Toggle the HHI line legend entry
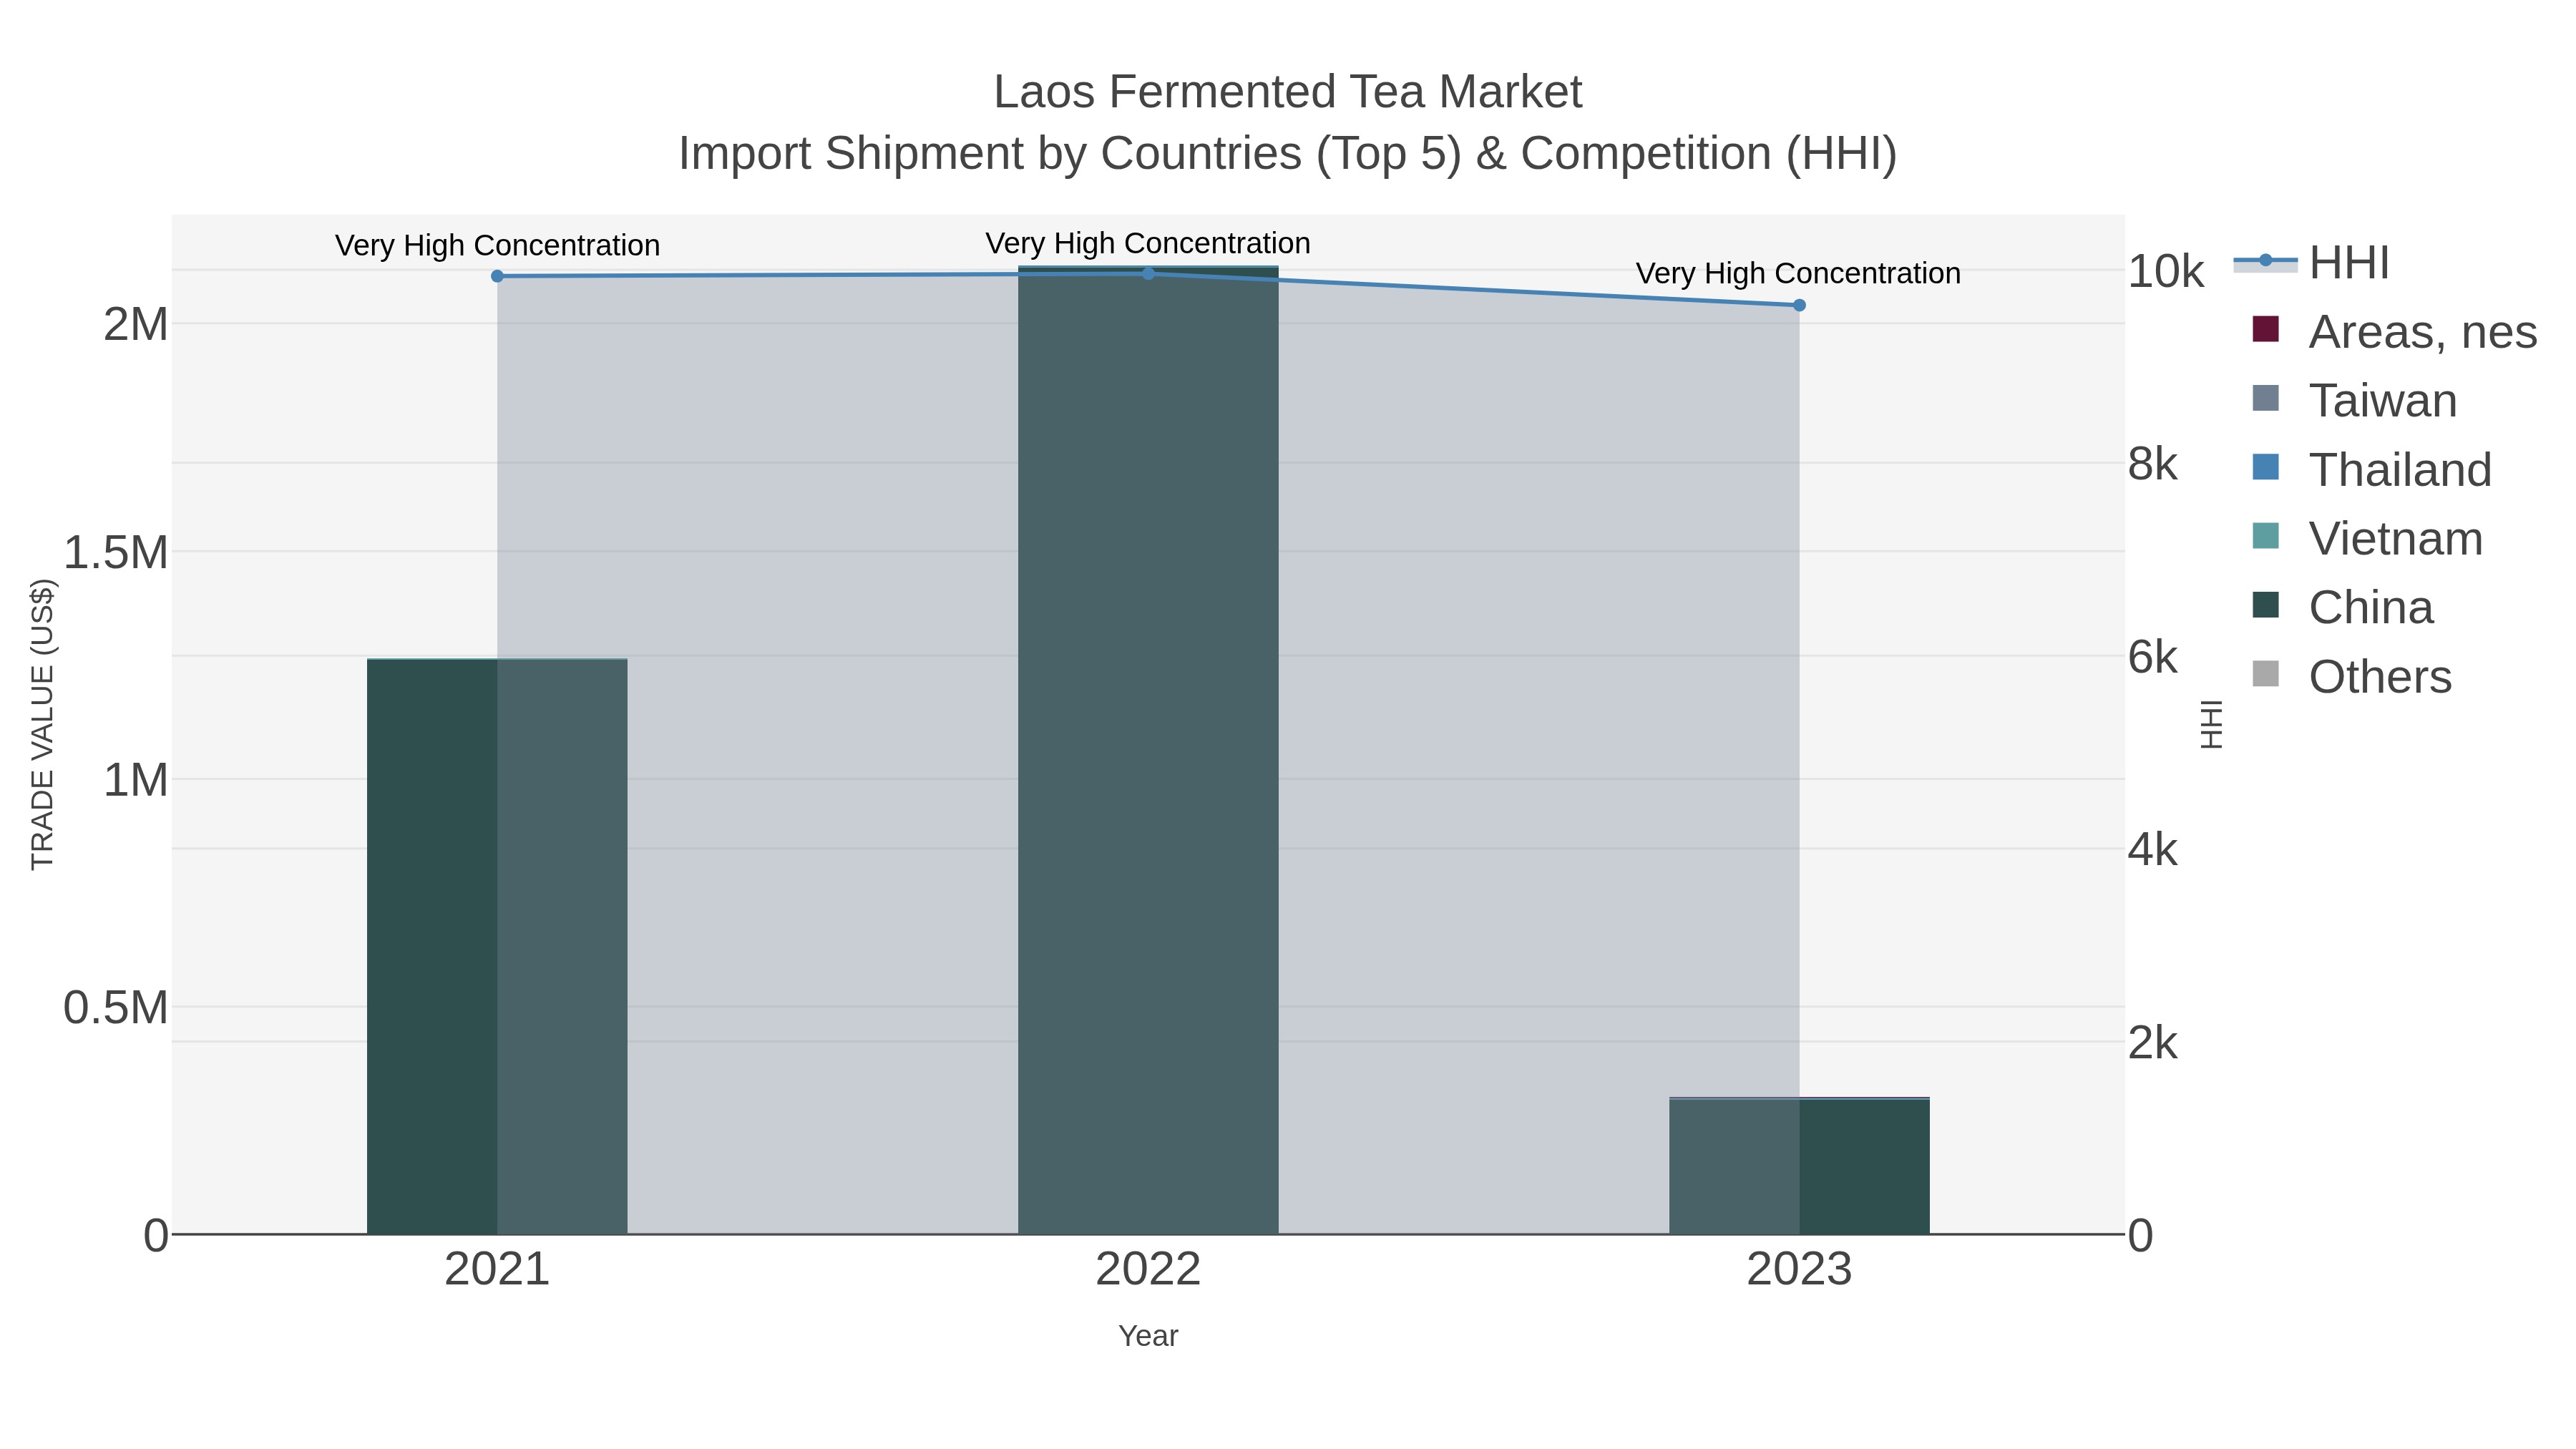Screen dimensions: 2576x1449 pos(2312,263)
